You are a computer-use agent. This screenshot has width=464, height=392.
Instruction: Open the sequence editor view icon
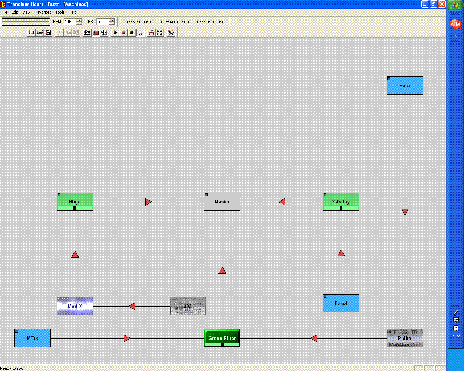click(x=104, y=33)
